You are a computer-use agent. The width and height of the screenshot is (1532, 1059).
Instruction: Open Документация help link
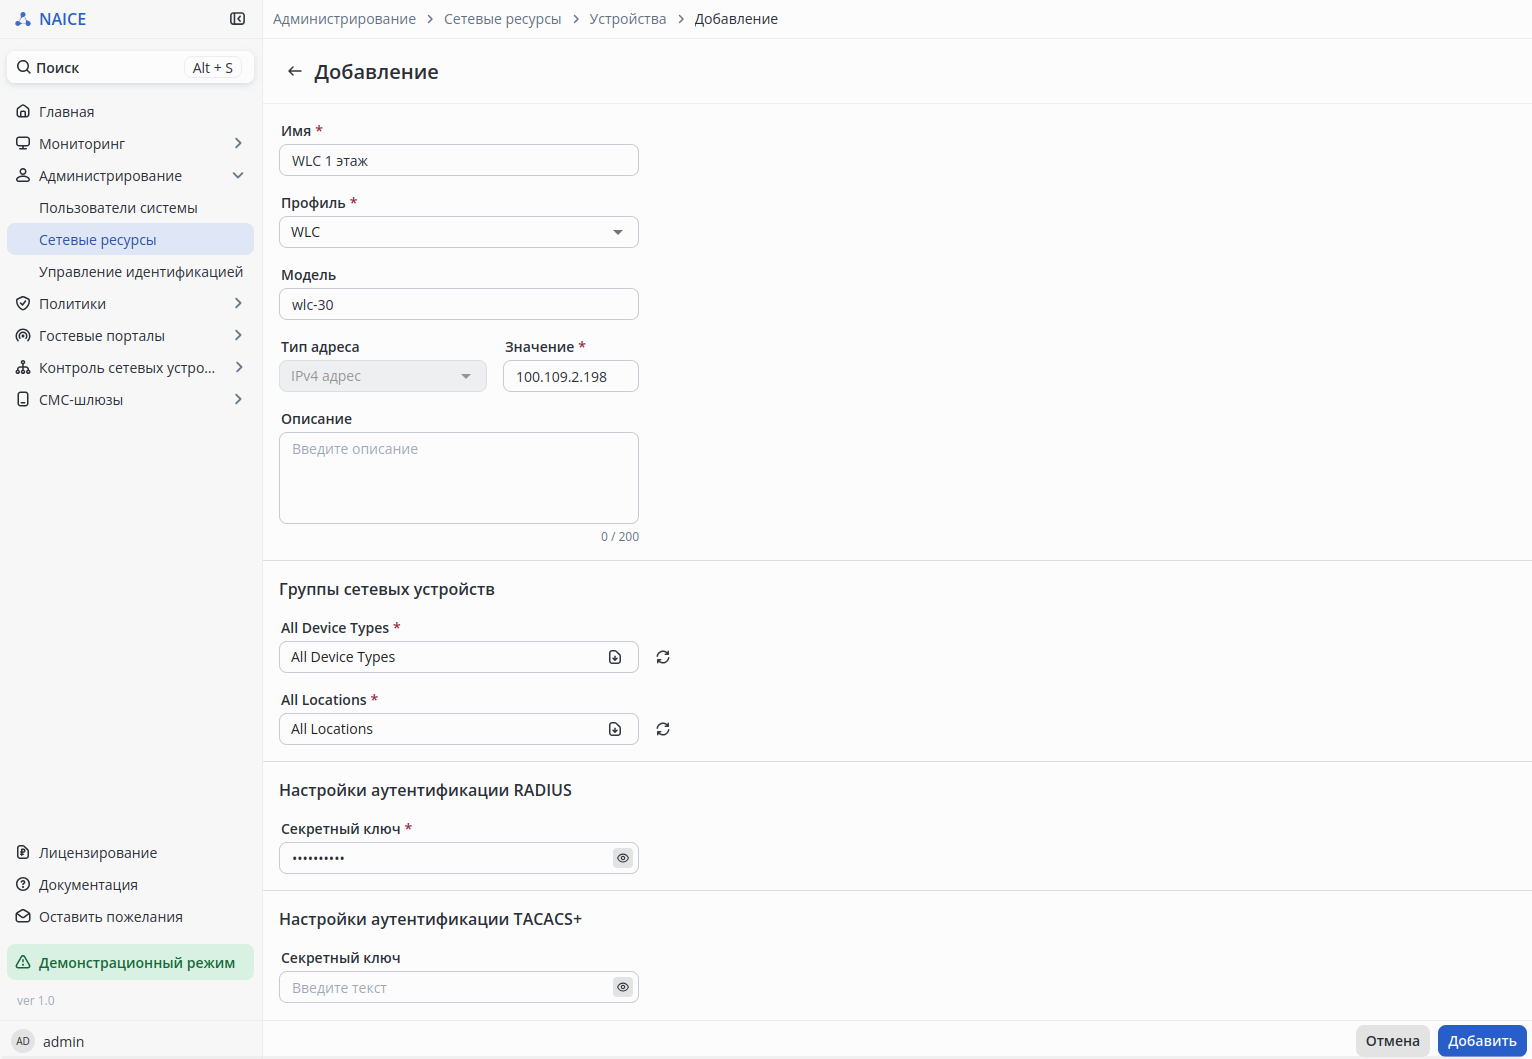click(88, 885)
